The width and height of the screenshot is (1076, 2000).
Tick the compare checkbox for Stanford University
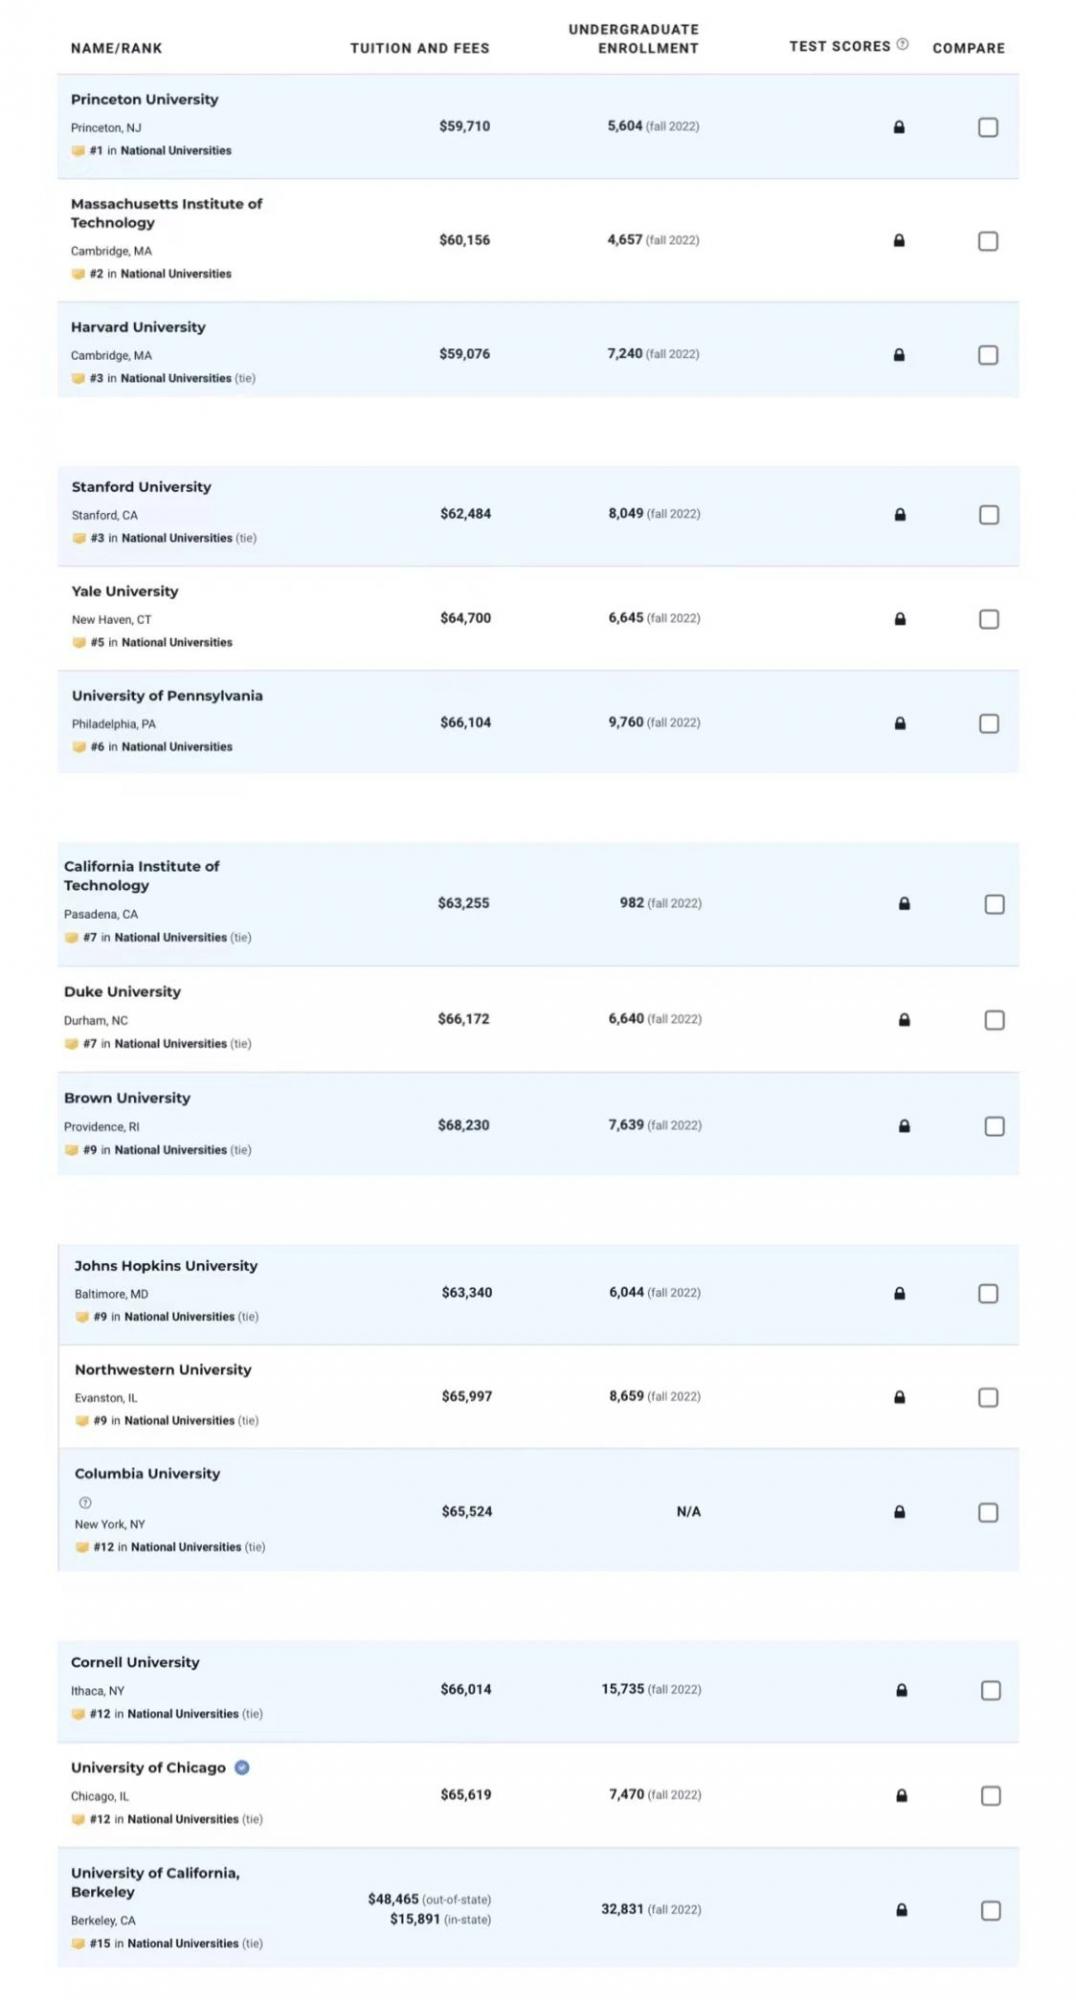(x=989, y=514)
